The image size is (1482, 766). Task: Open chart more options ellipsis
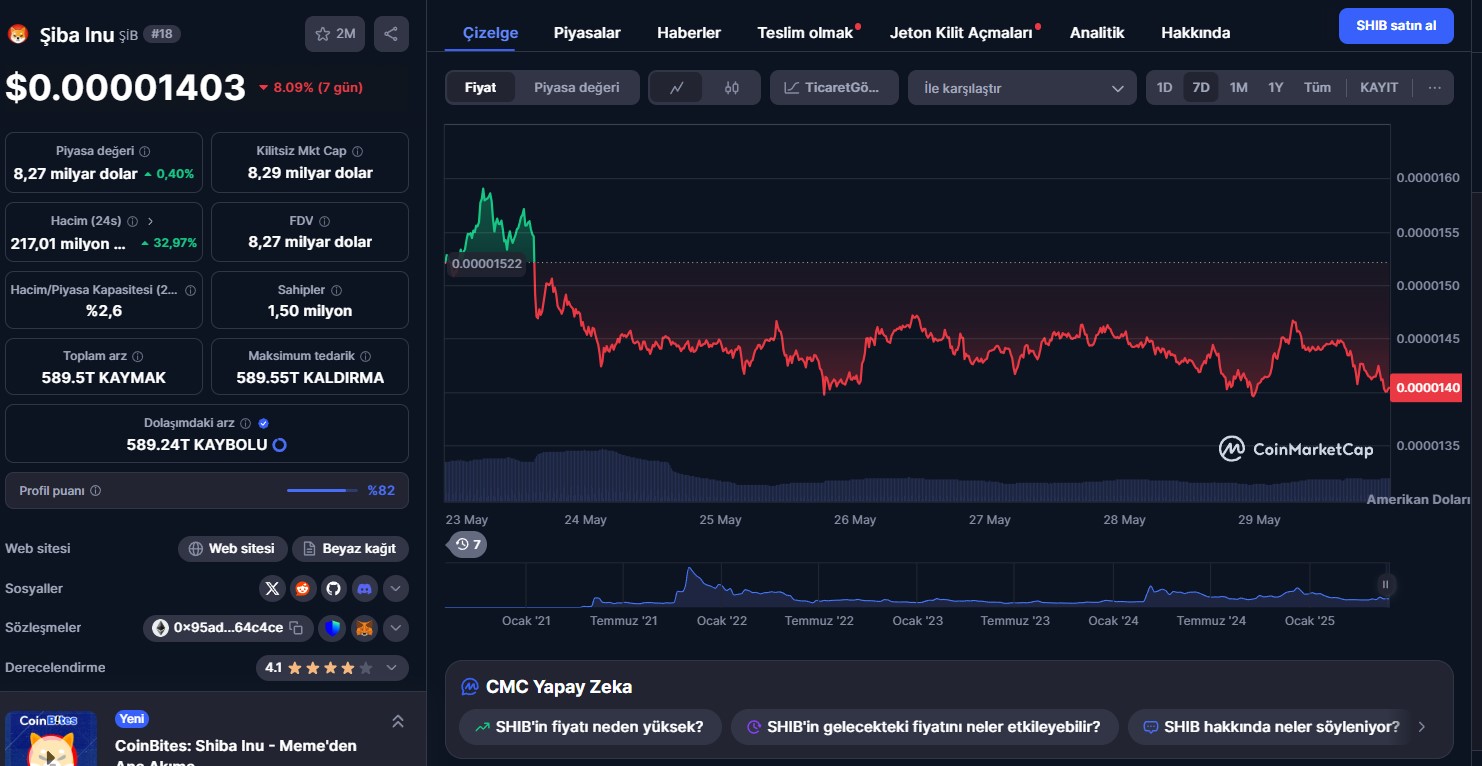pyautogui.click(x=1435, y=88)
